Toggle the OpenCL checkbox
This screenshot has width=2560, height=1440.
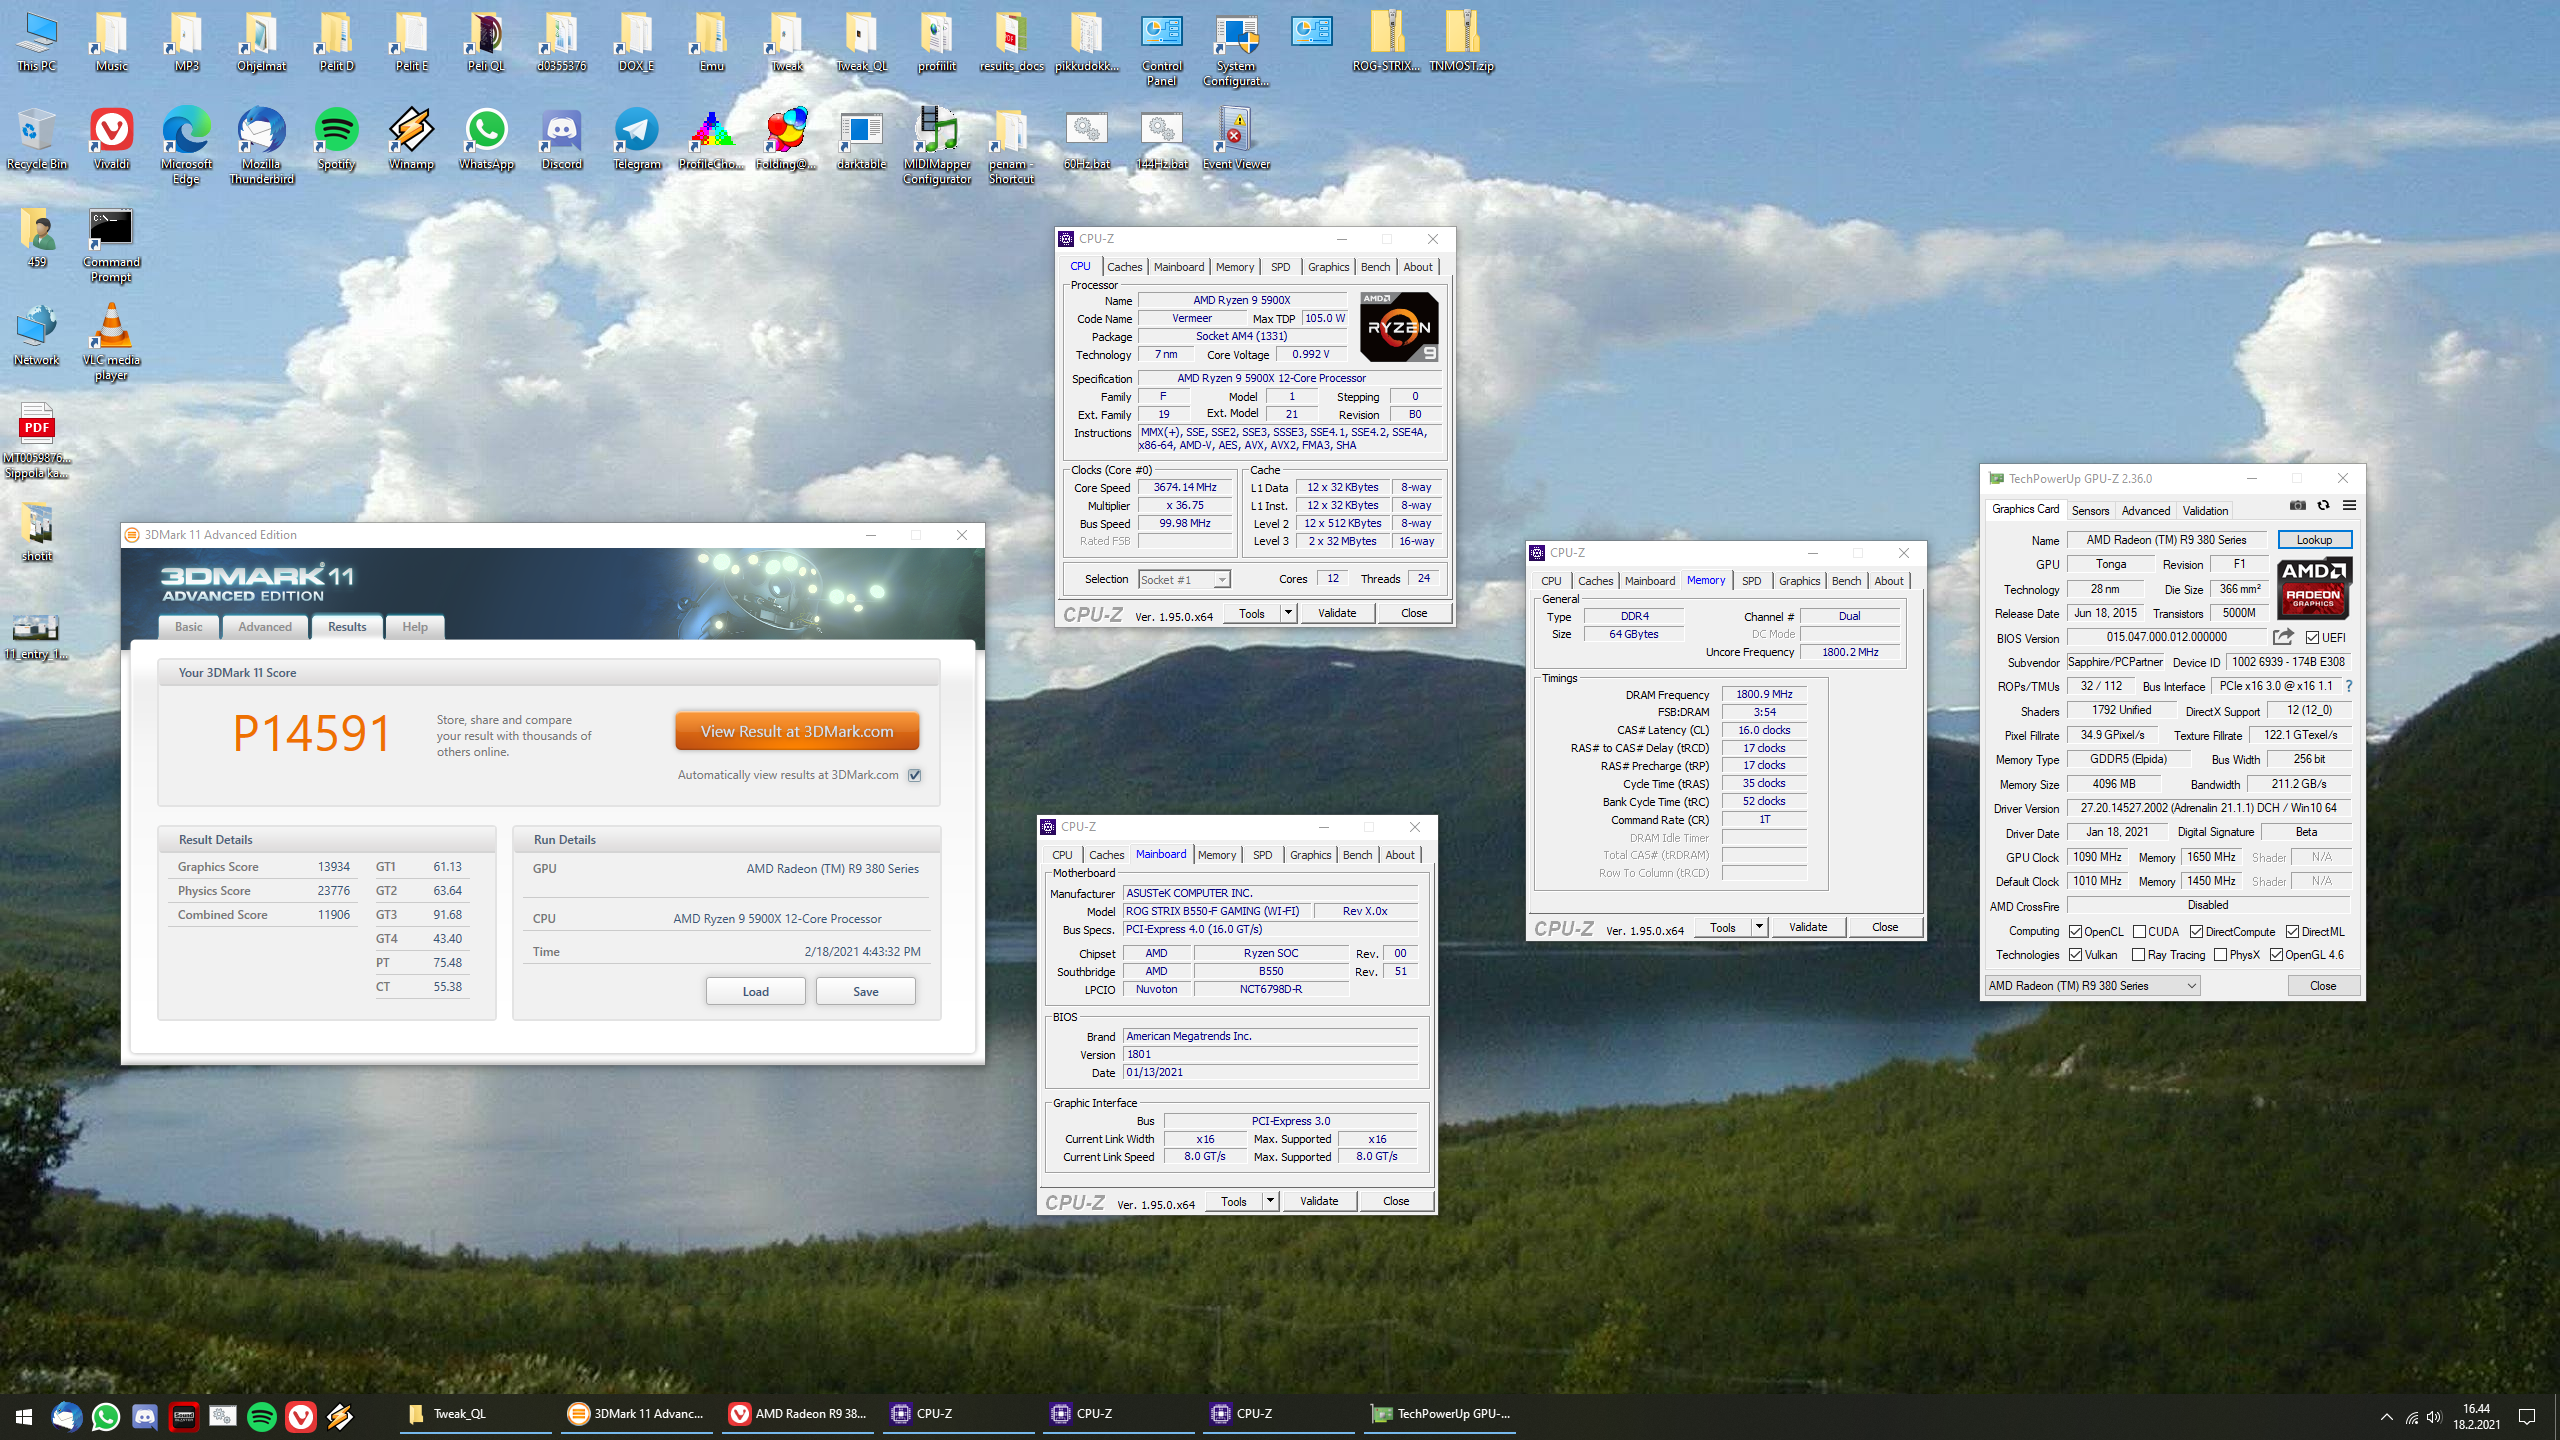[2075, 931]
